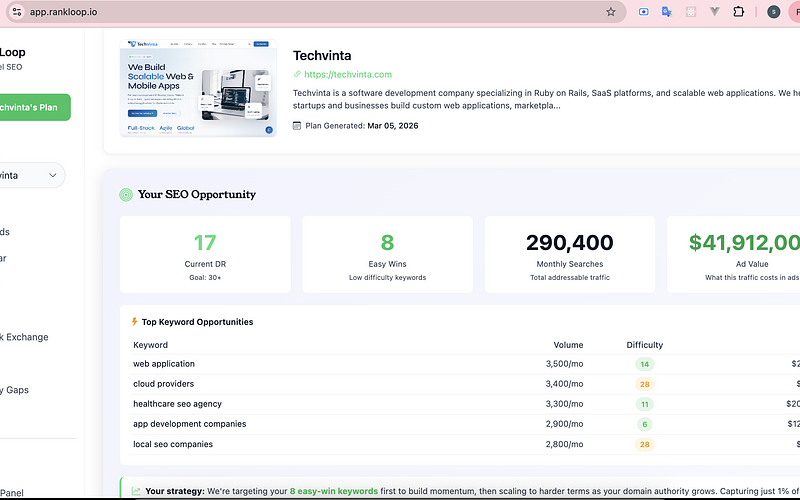Visit the https://techvinta.com link

pyautogui.click(x=348, y=74)
